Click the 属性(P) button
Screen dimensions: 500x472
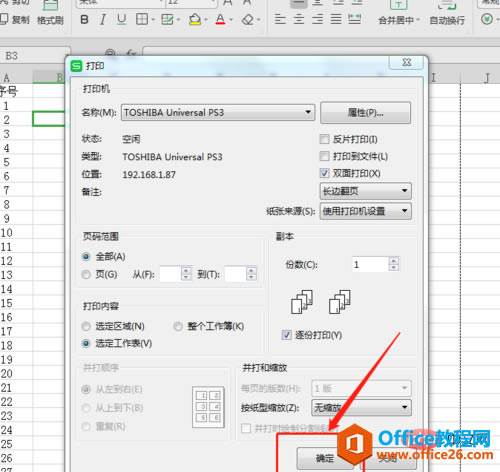point(365,113)
